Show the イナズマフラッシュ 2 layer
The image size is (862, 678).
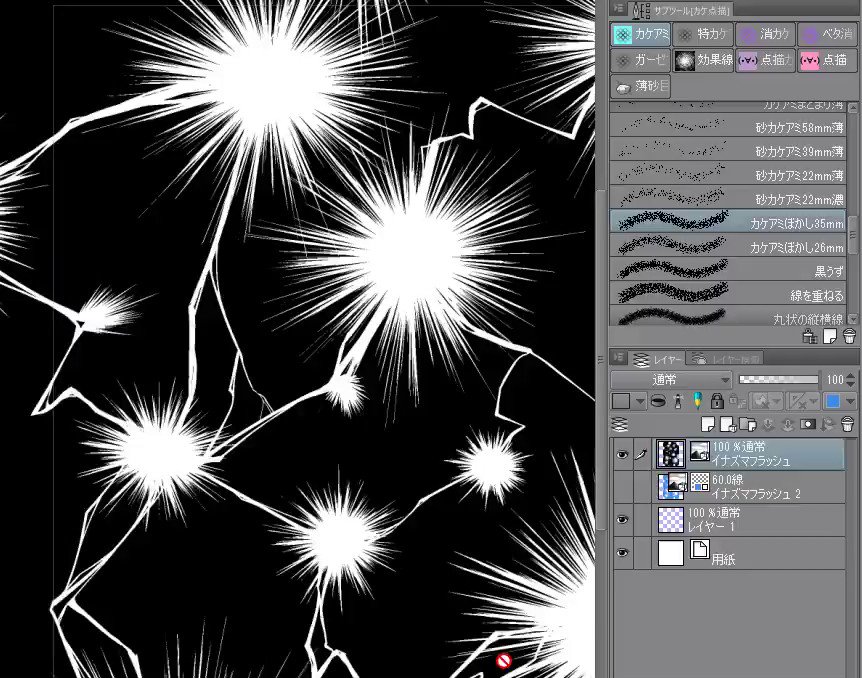coord(622,487)
